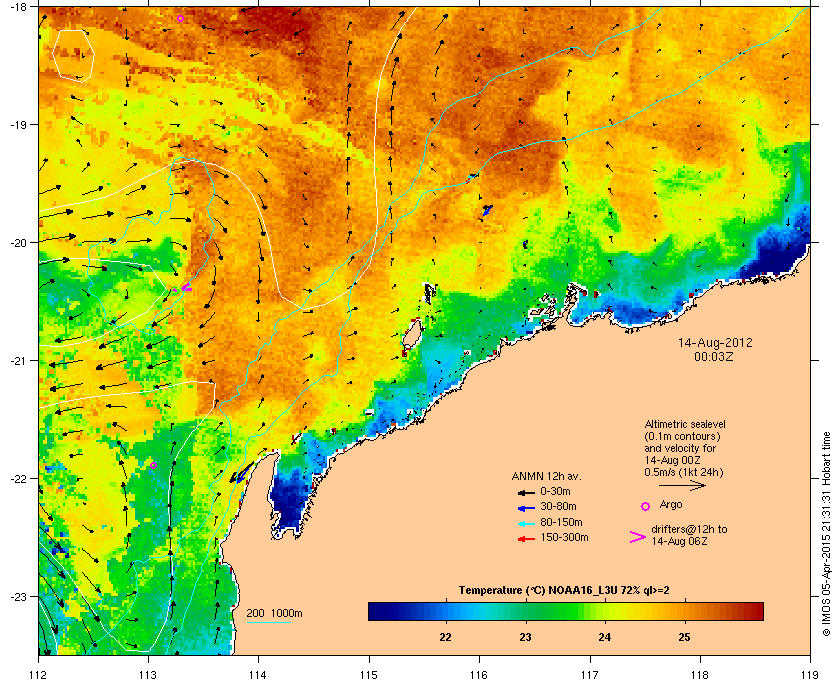Click the latitude axis label -19

(18, 124)
